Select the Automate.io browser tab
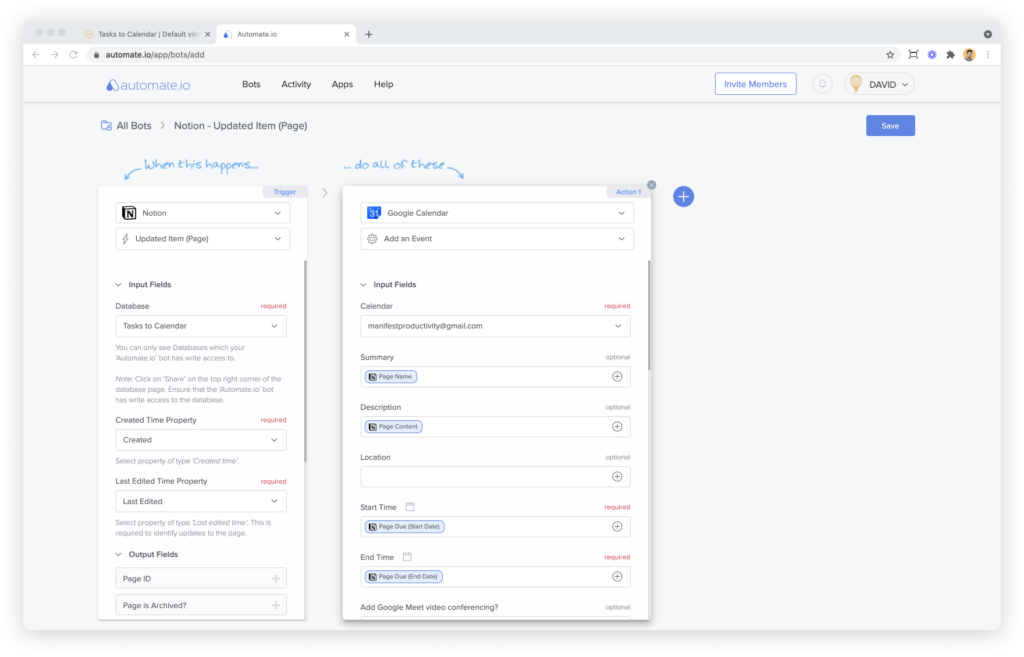The height and width of the screenshot is (657, 1024). click(286, 34)
